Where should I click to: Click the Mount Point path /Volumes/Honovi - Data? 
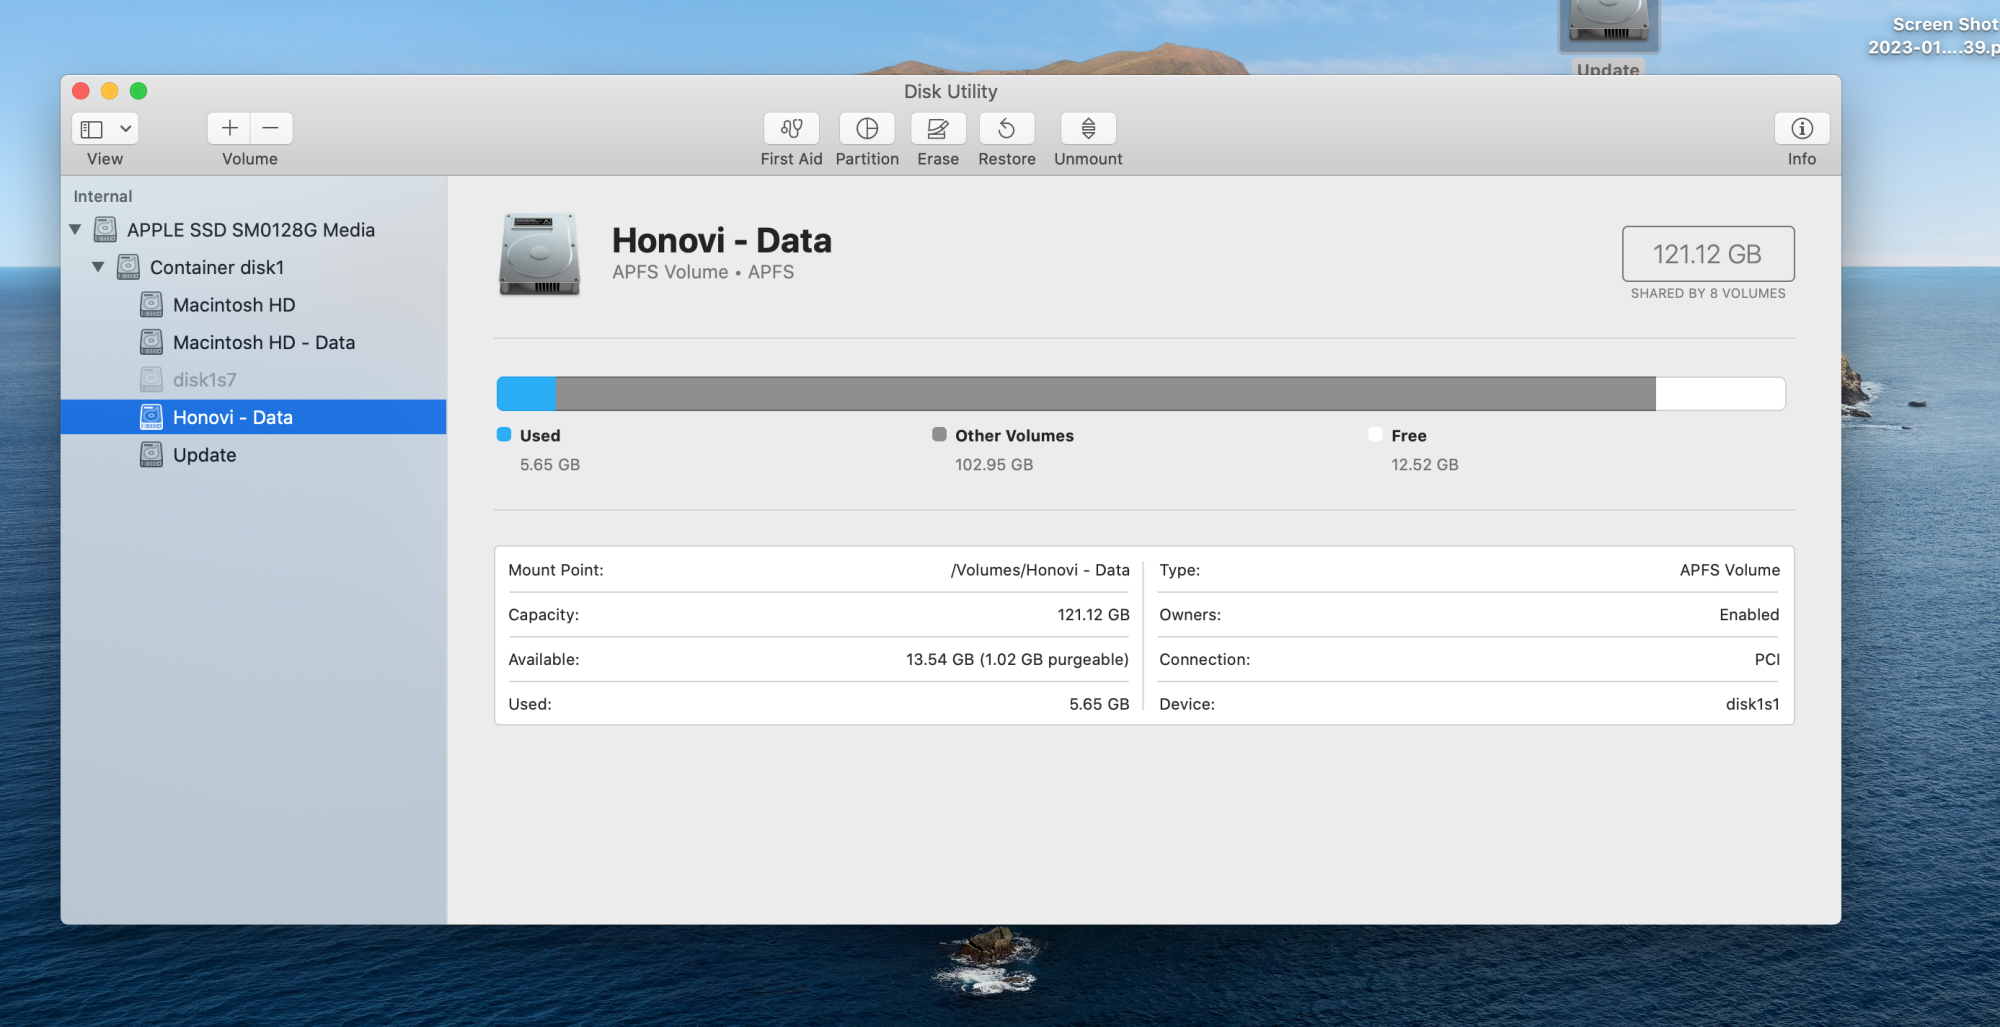pos(1040,570)
